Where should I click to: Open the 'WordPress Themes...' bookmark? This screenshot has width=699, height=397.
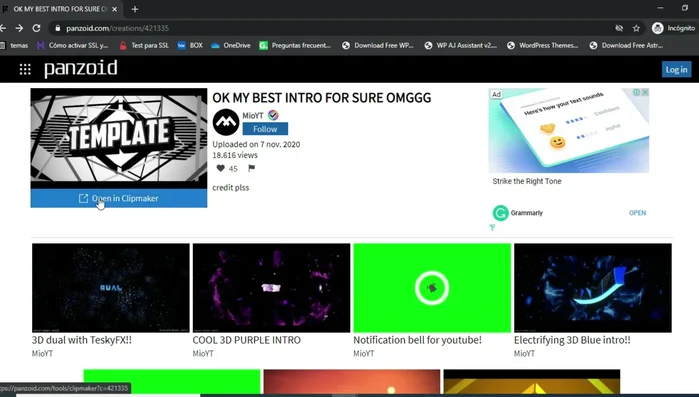543,45
